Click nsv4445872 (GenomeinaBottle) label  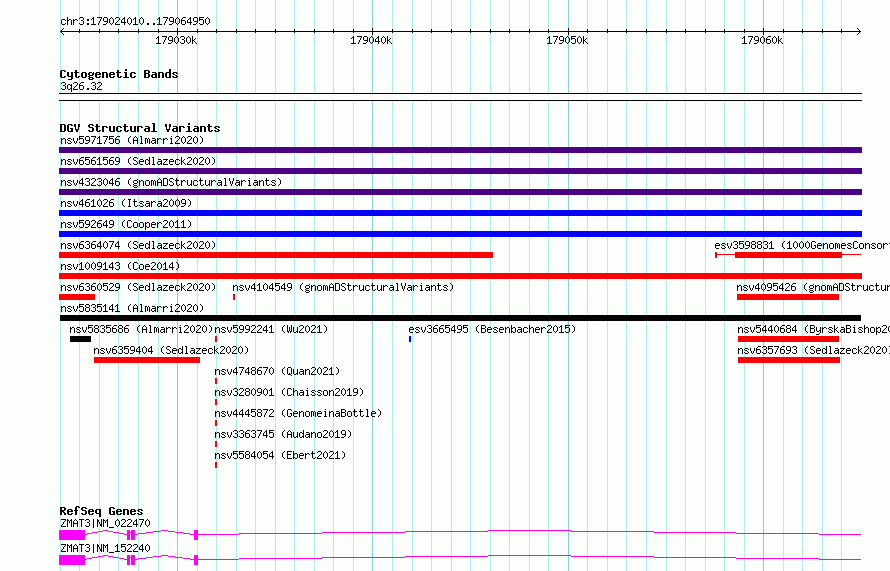[298, 413]
